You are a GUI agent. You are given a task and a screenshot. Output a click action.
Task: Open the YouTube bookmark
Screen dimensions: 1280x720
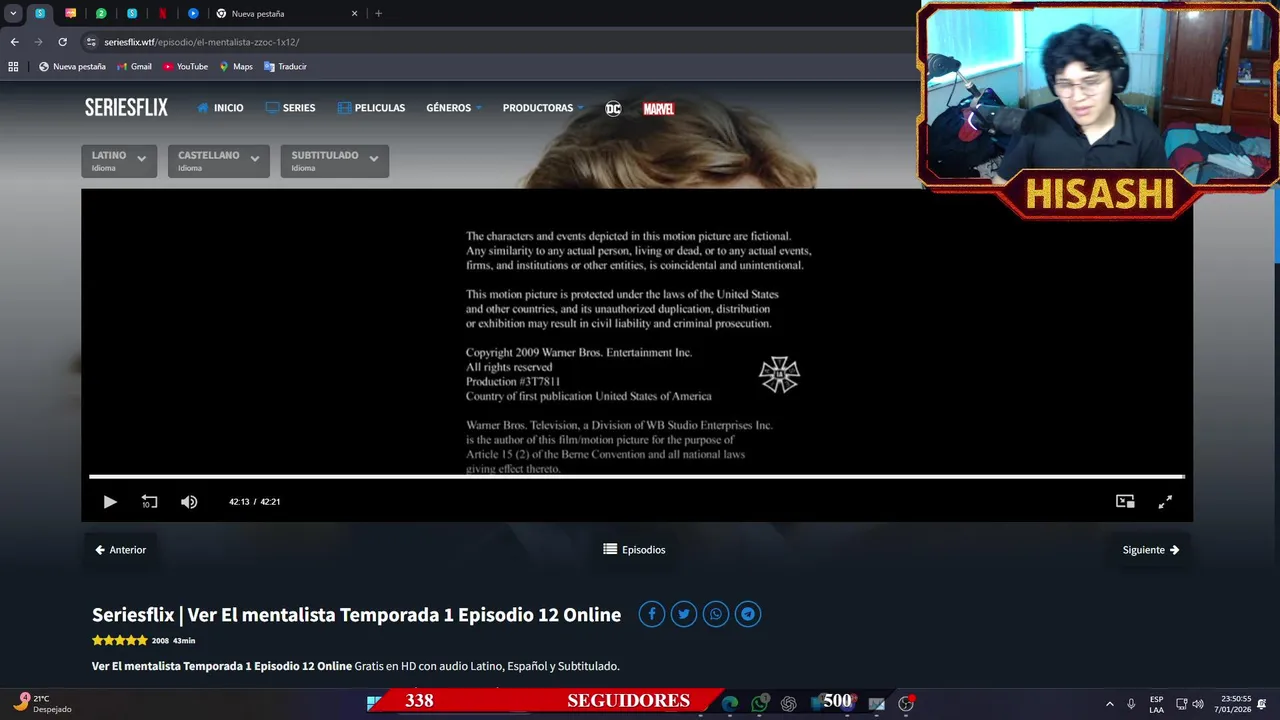[x=185, y=67]
